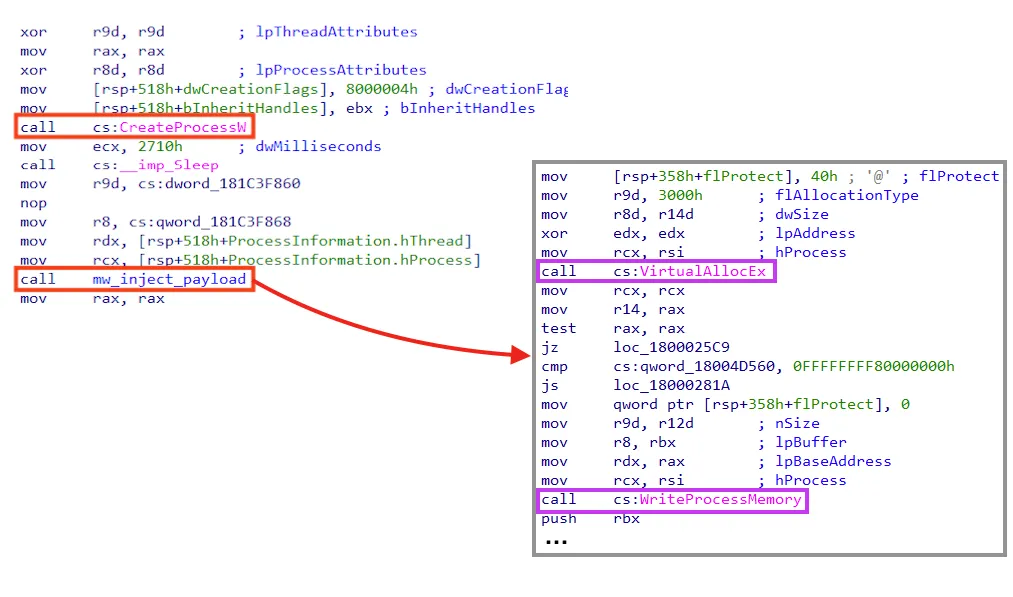Click the ellipsis at the snippet end
This screenshot has height=597, width=1013.
(x=556, y=542)
